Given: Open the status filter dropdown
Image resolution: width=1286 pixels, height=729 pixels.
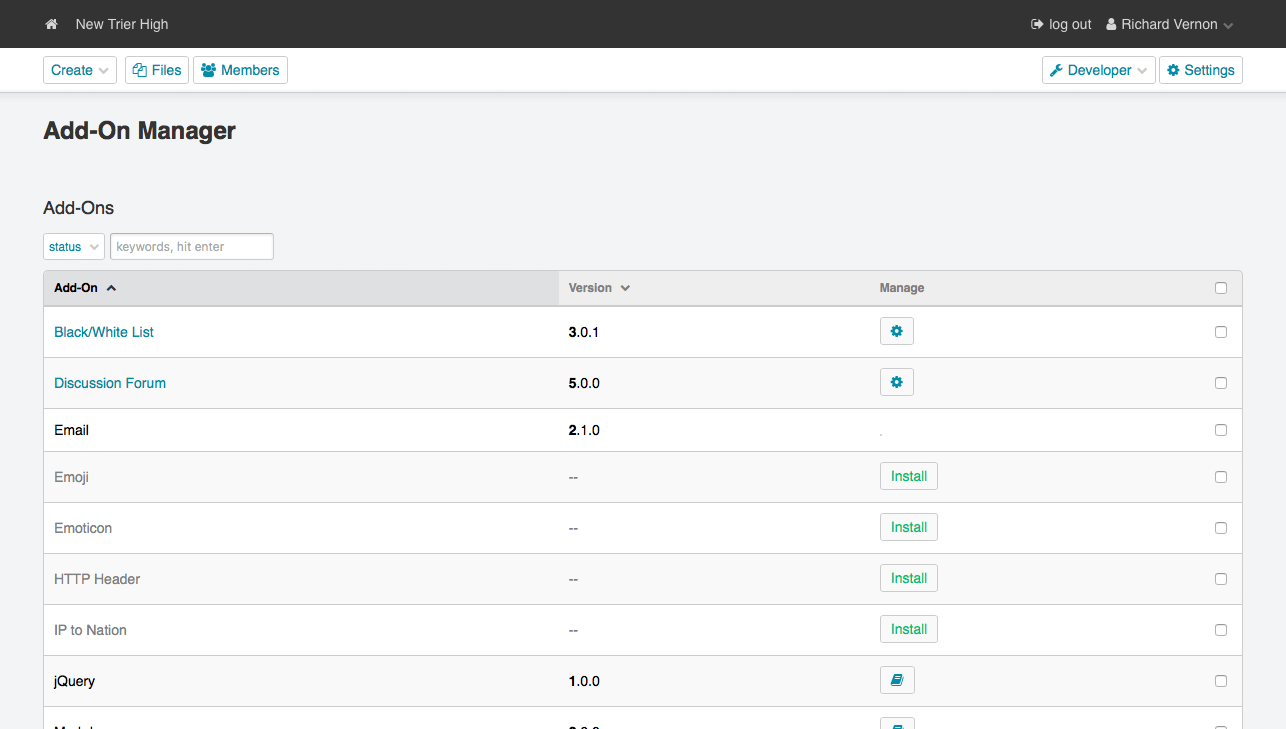Looking at the screenshot, I should pos(73,247).
